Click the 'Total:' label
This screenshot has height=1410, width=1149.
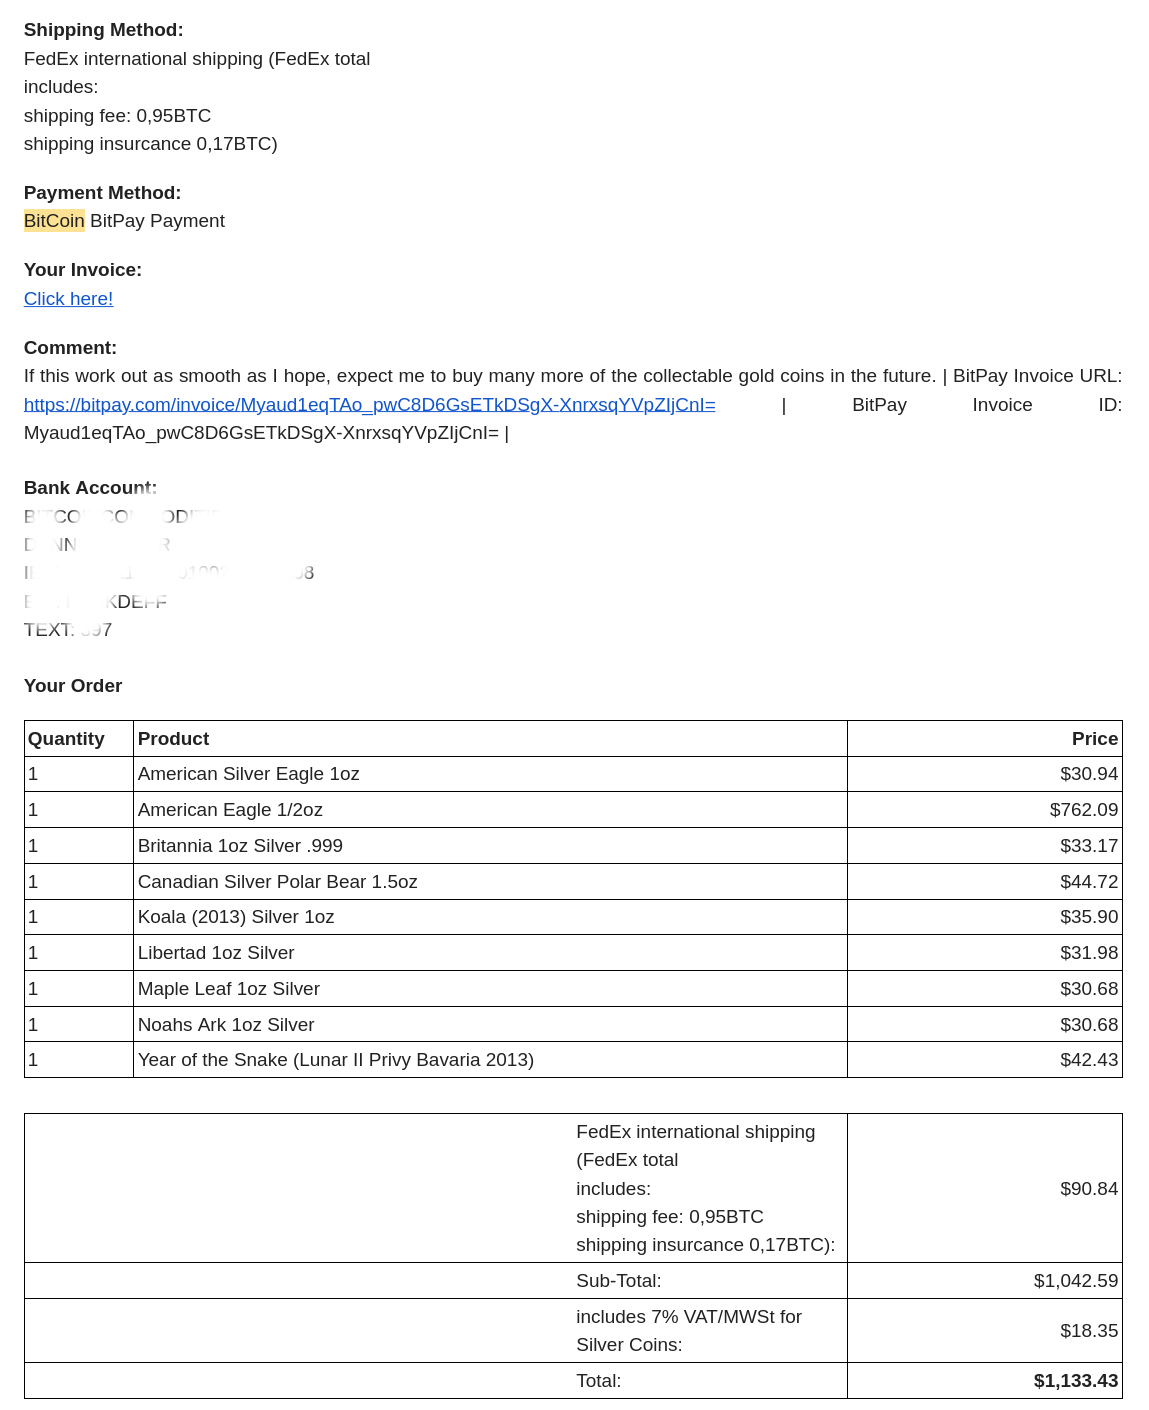pos(599,1381)
